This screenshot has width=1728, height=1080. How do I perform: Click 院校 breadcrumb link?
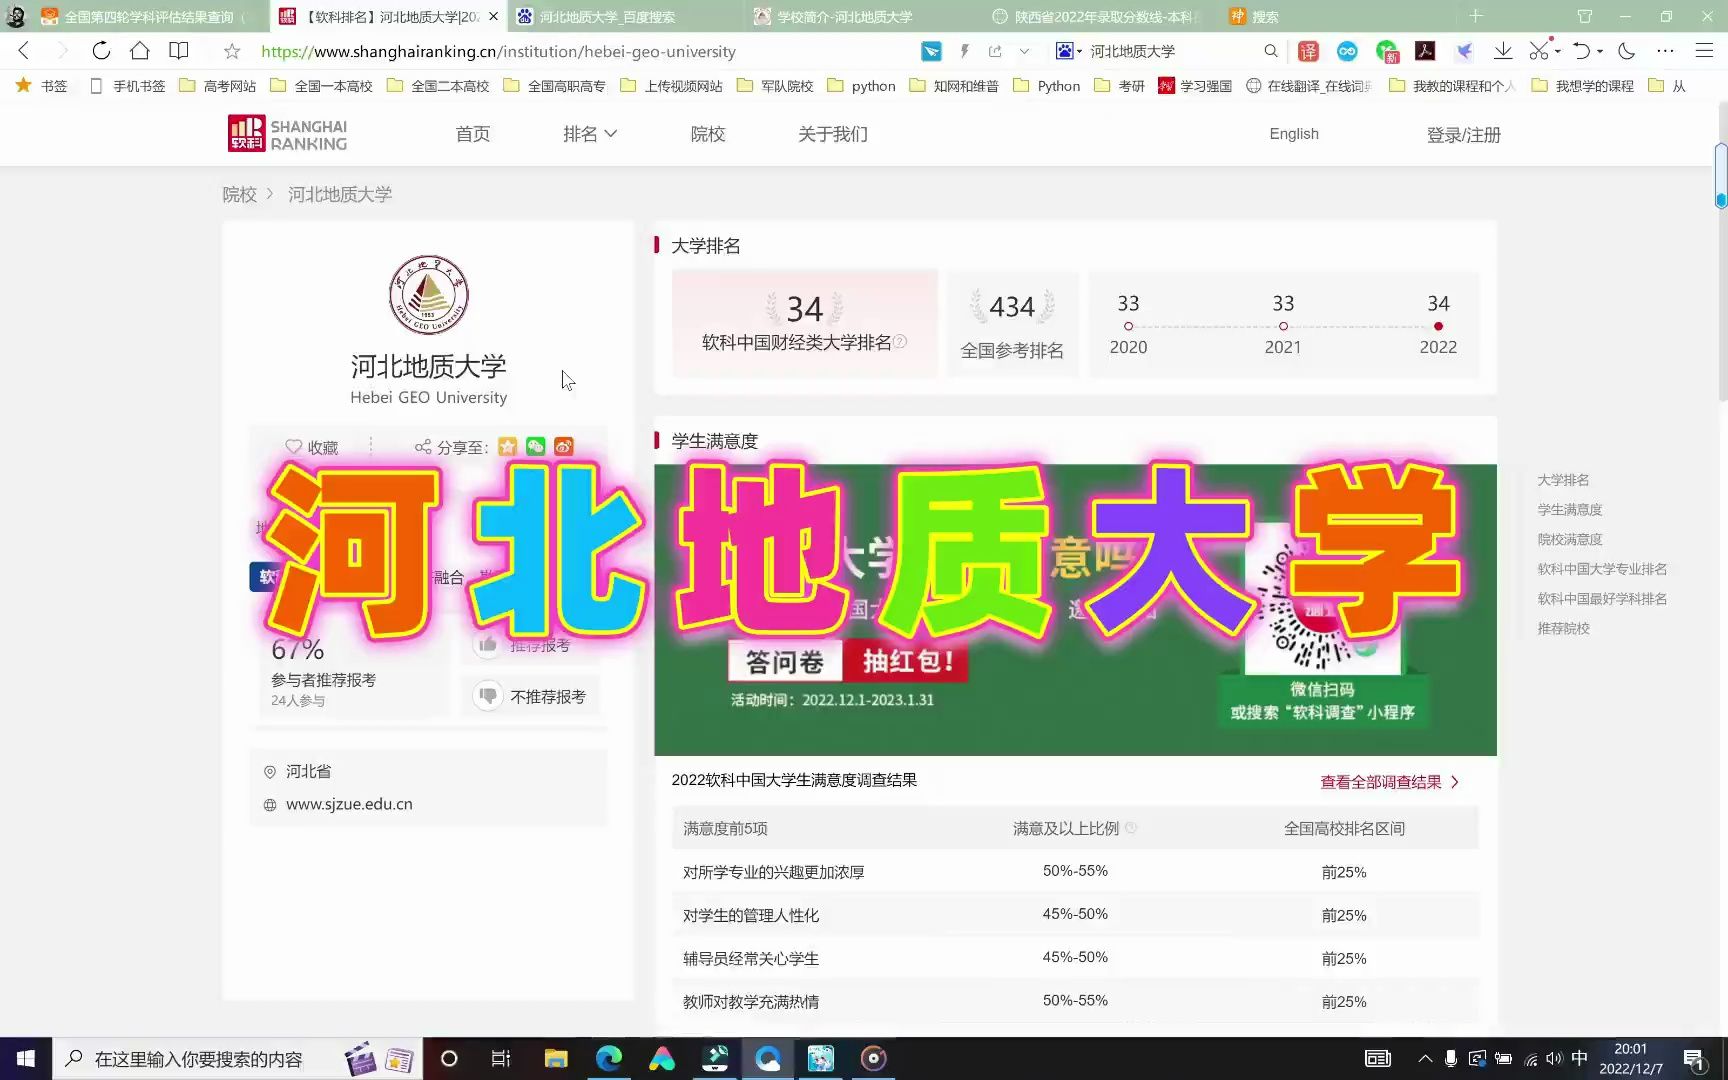pos(240,194)
